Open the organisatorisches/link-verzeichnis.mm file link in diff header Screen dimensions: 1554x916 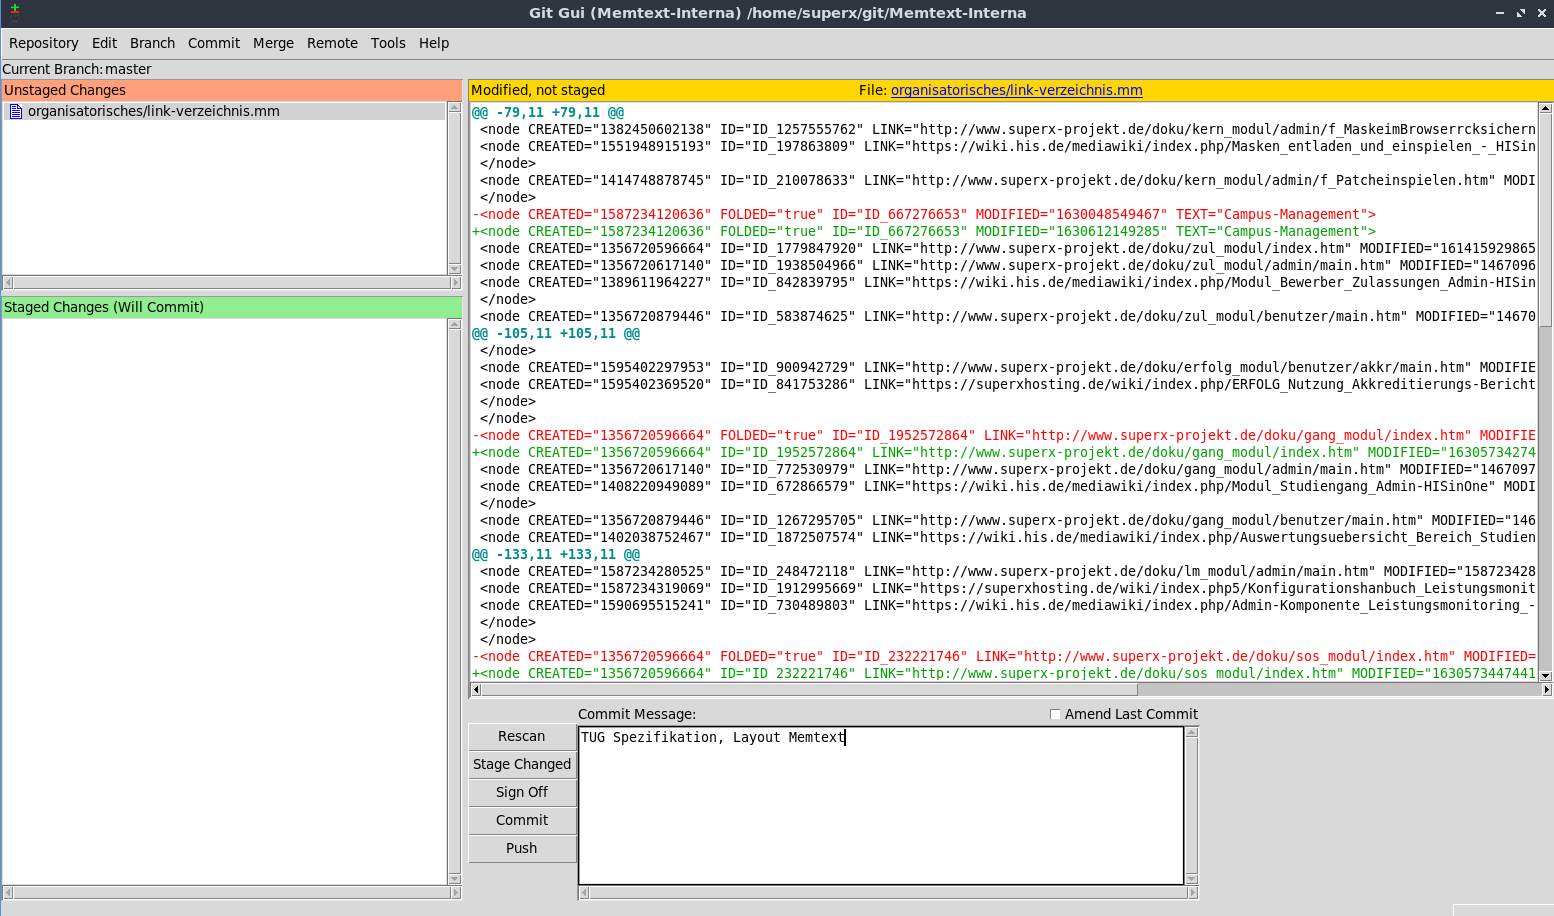click(1016, 90)
